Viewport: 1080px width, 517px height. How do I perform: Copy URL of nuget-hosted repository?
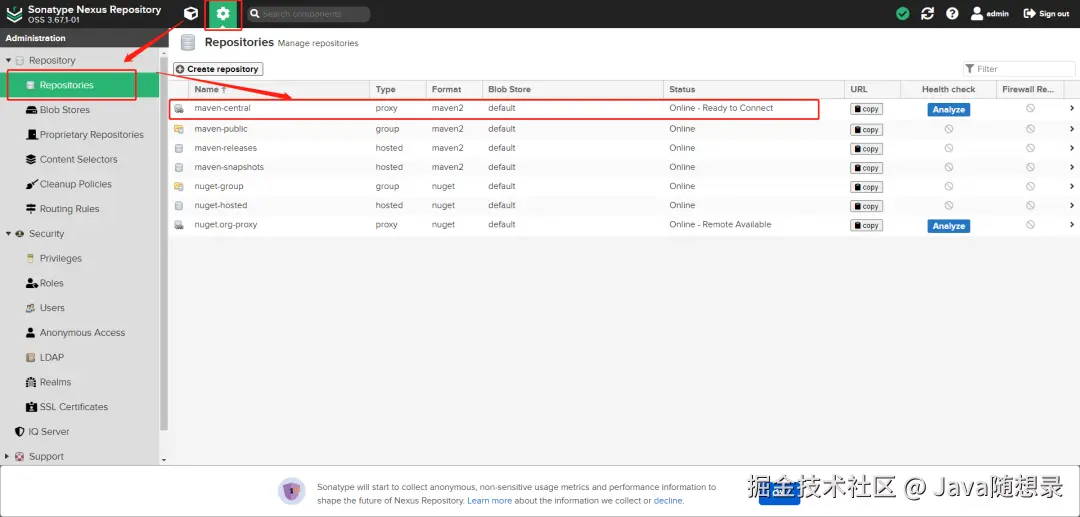tap(866, 207)
